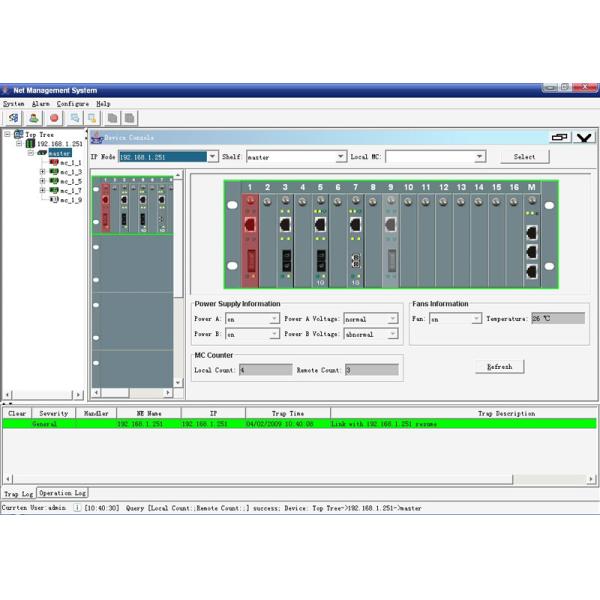Collapse the 192.168.1.251 tree node
The width and height of the screenshot is (600, 600).
tap(18, 144)
